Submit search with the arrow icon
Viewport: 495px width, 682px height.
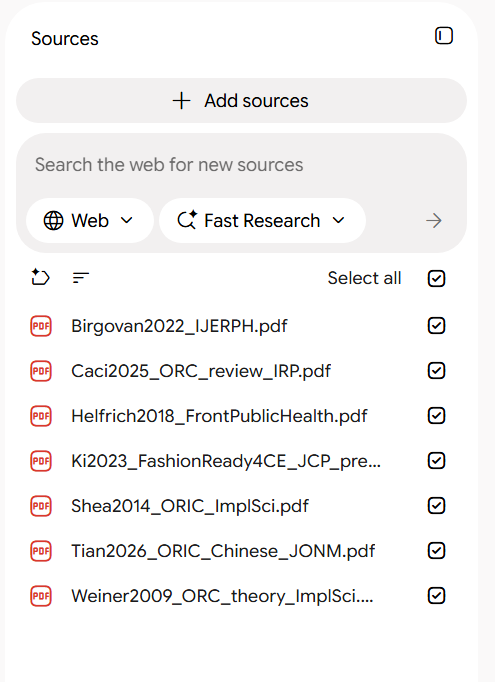coord(434,221)
